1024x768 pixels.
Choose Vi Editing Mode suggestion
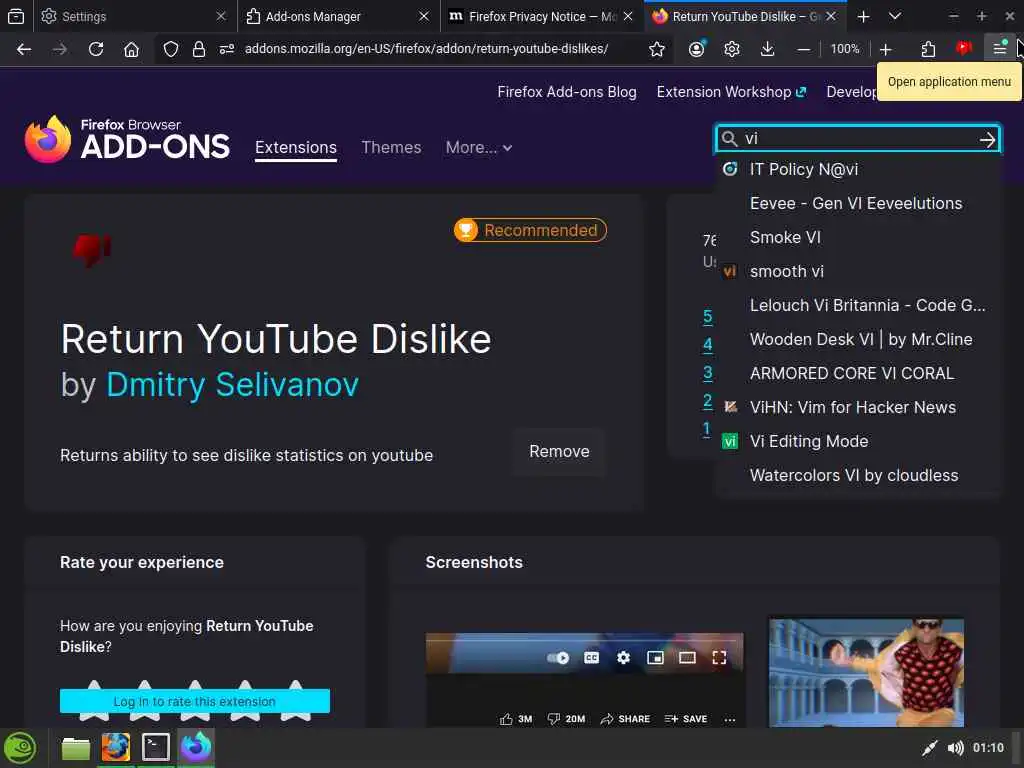[x=858, y=441]
